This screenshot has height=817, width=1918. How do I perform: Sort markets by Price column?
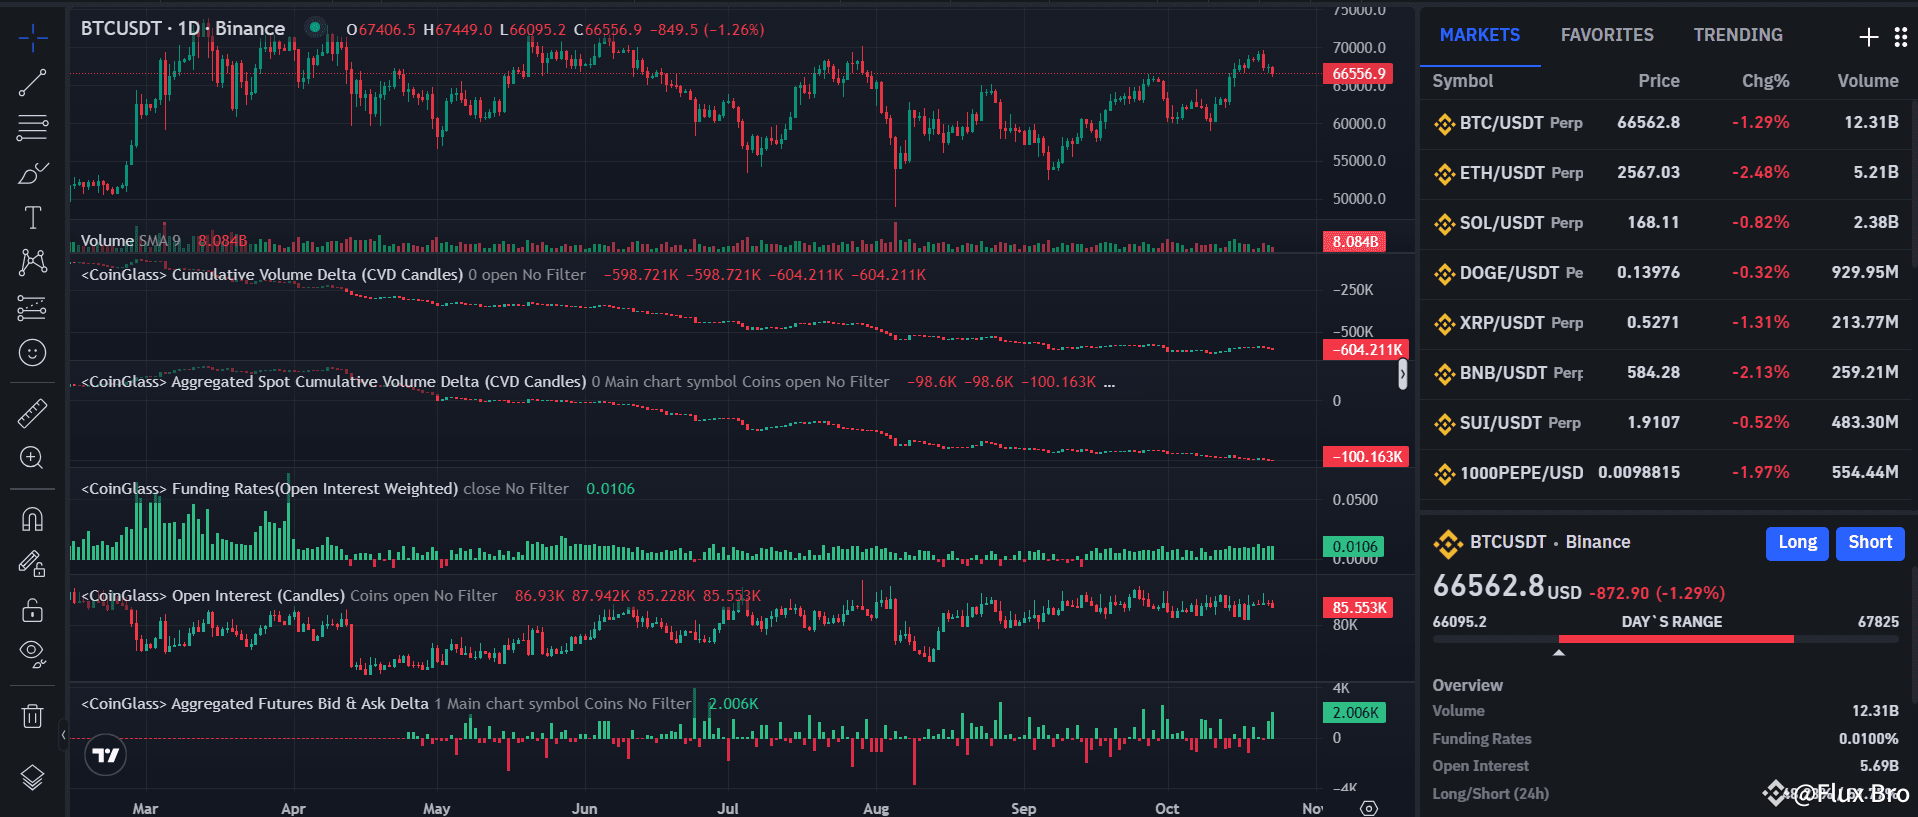(1658, 81)
